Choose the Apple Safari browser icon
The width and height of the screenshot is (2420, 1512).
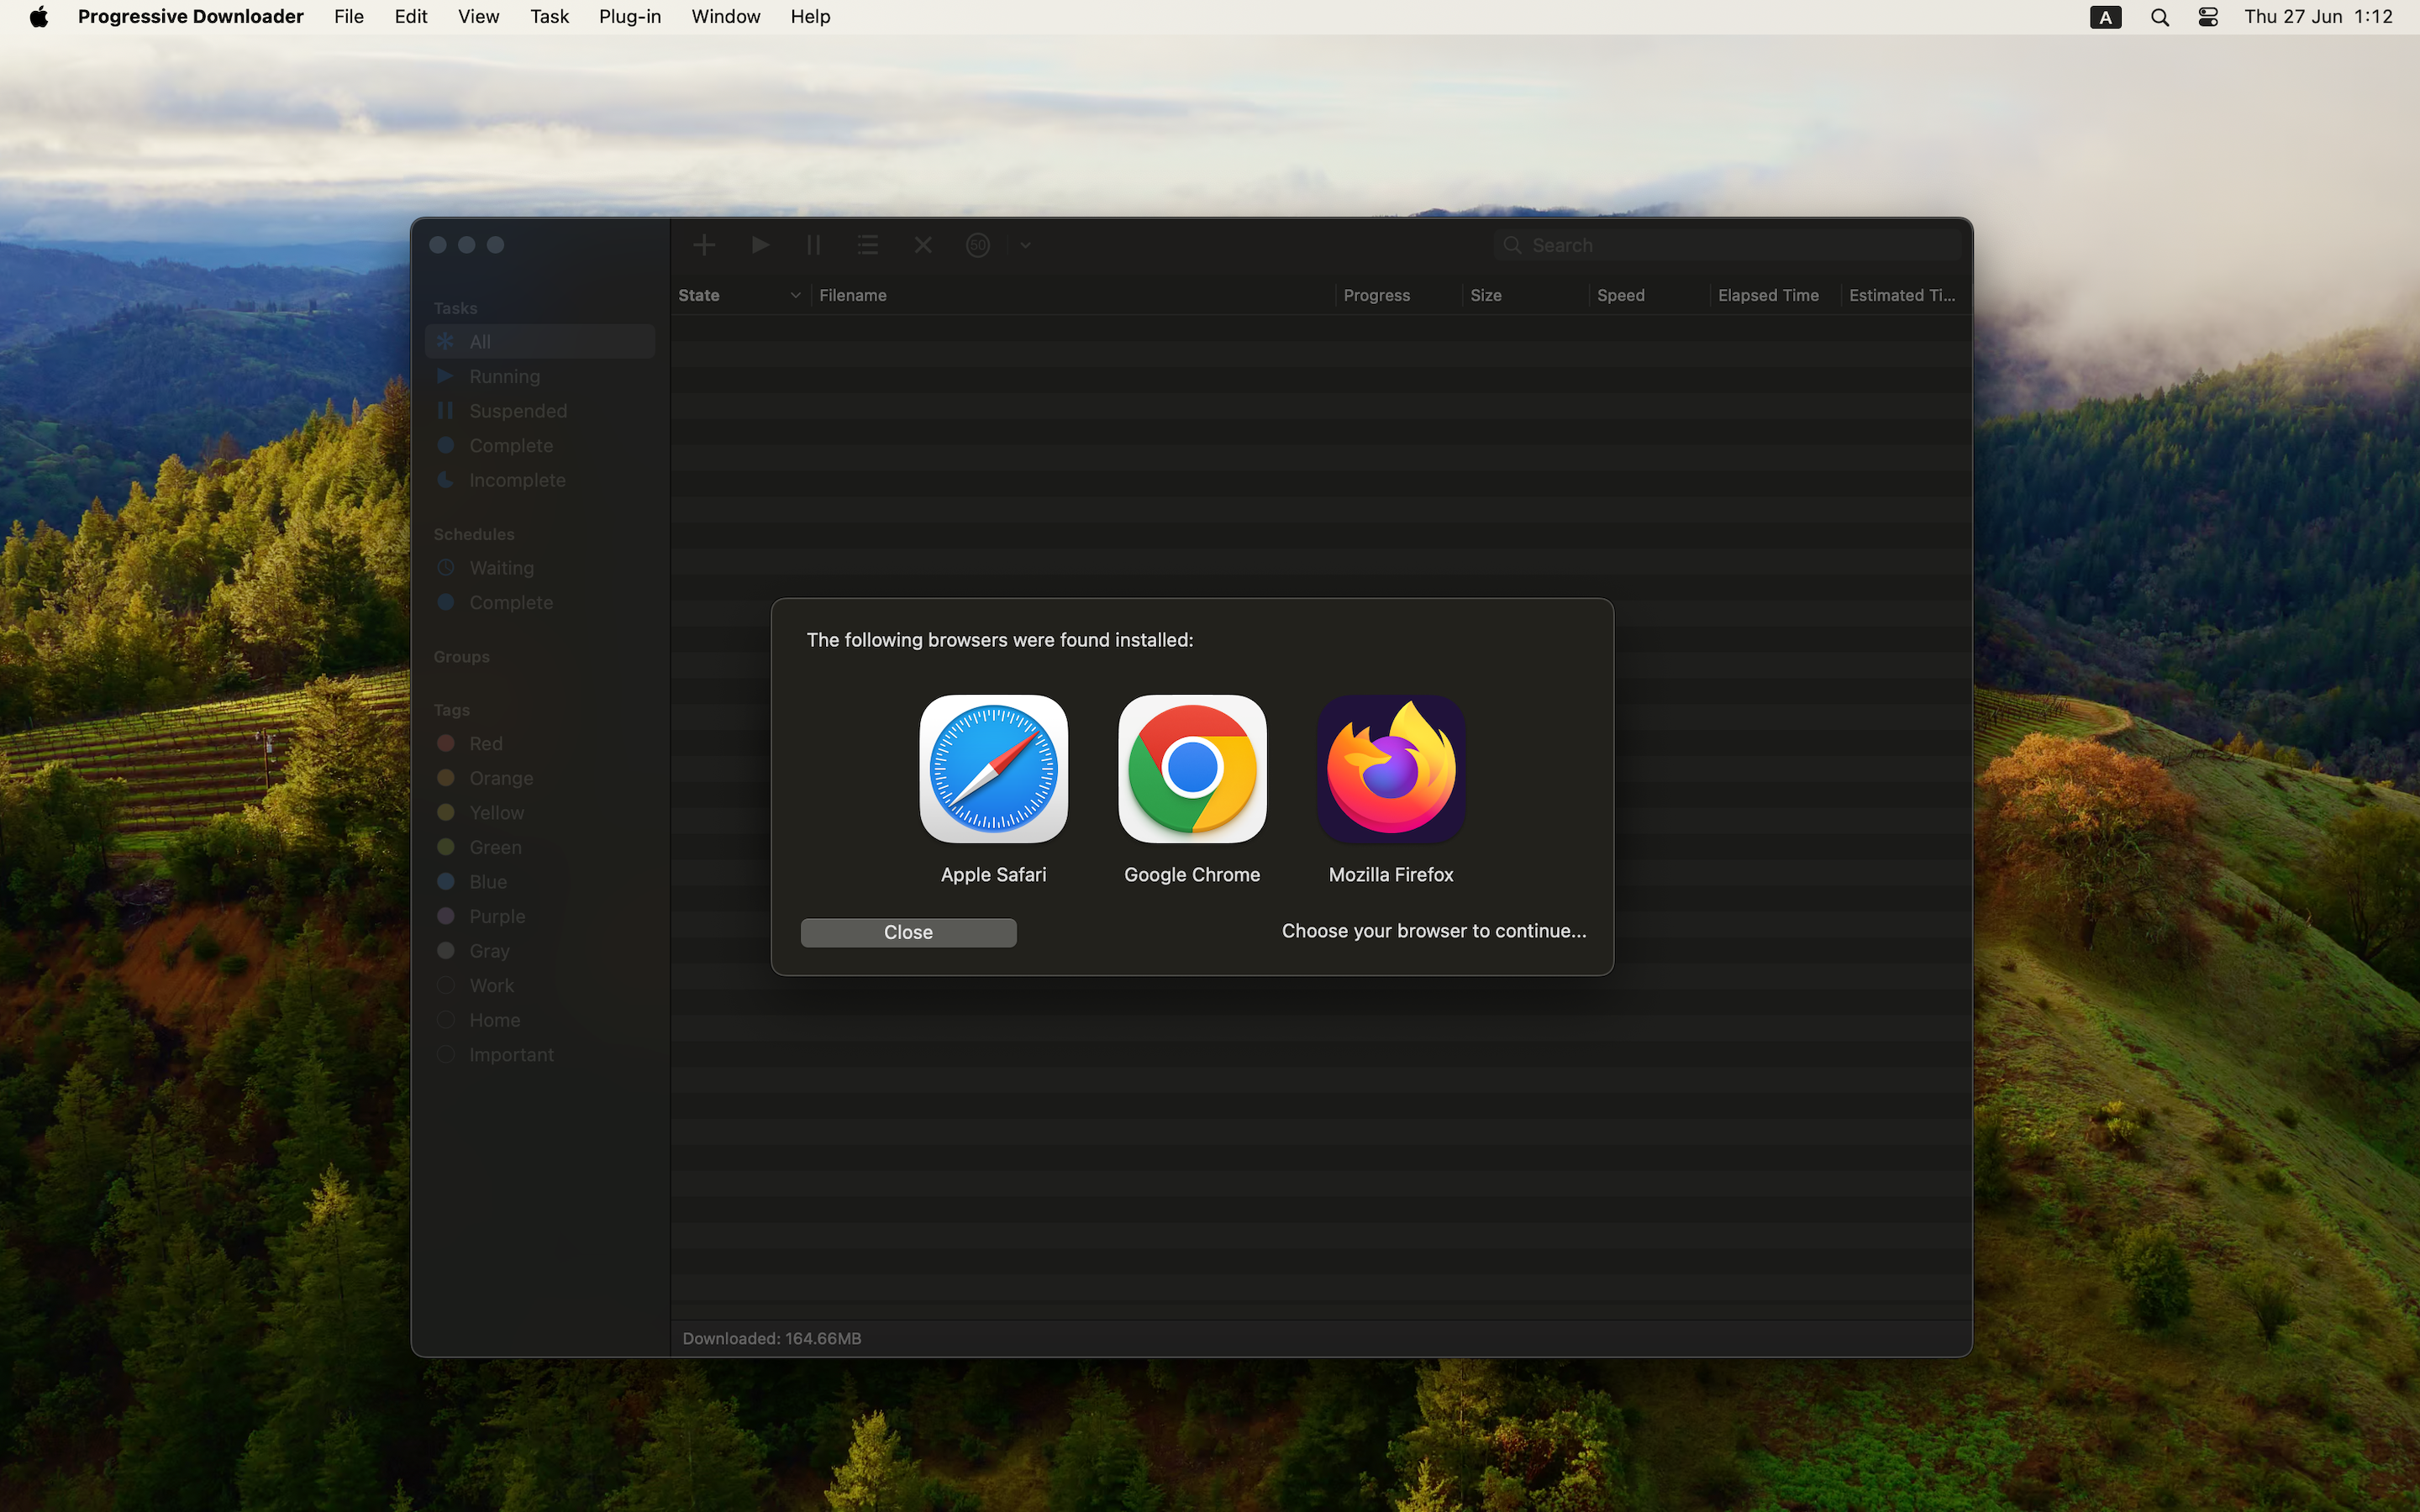point(993,768)
